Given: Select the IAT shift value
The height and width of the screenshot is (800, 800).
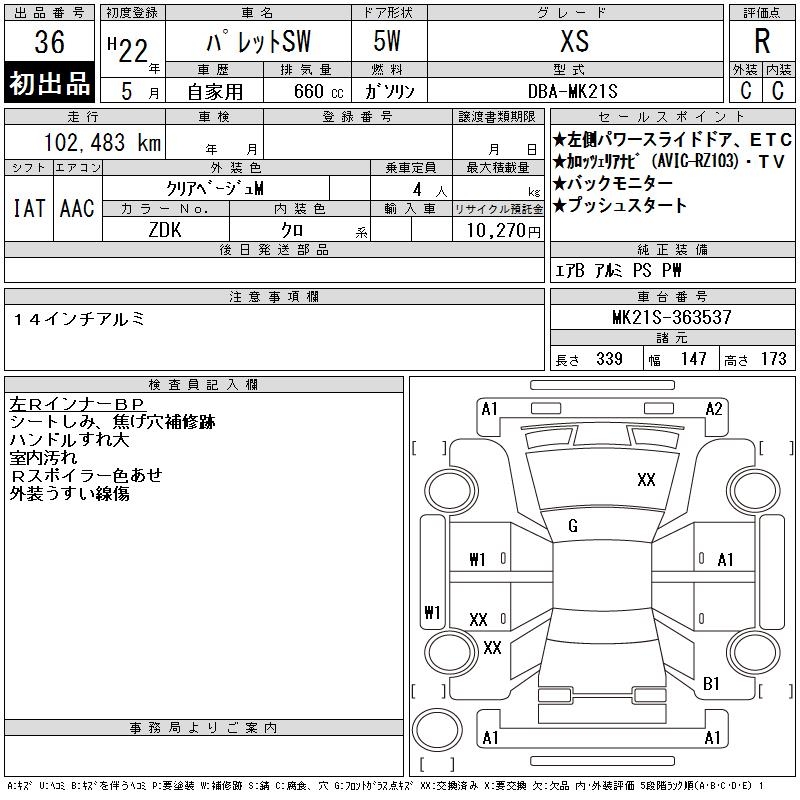Looking at the screenshot, I should tap(29, 208).
